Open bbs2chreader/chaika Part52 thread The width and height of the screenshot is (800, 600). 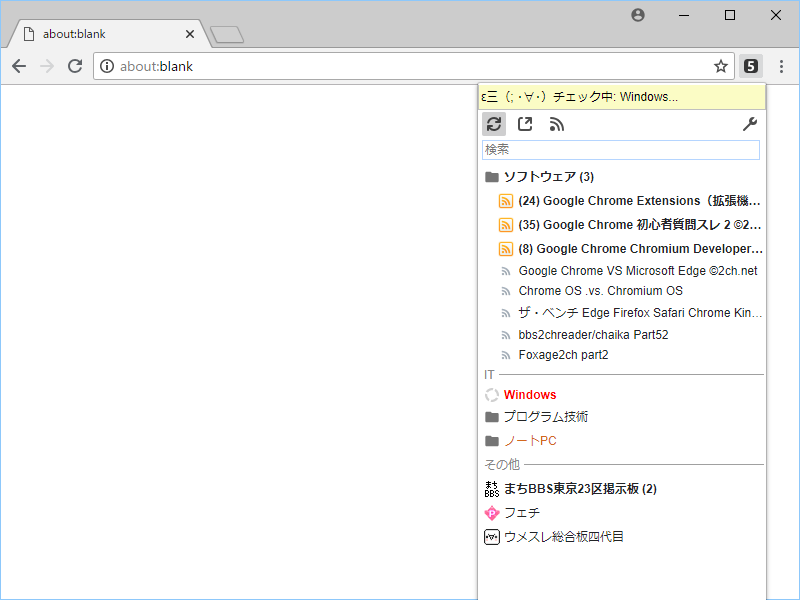593,335
